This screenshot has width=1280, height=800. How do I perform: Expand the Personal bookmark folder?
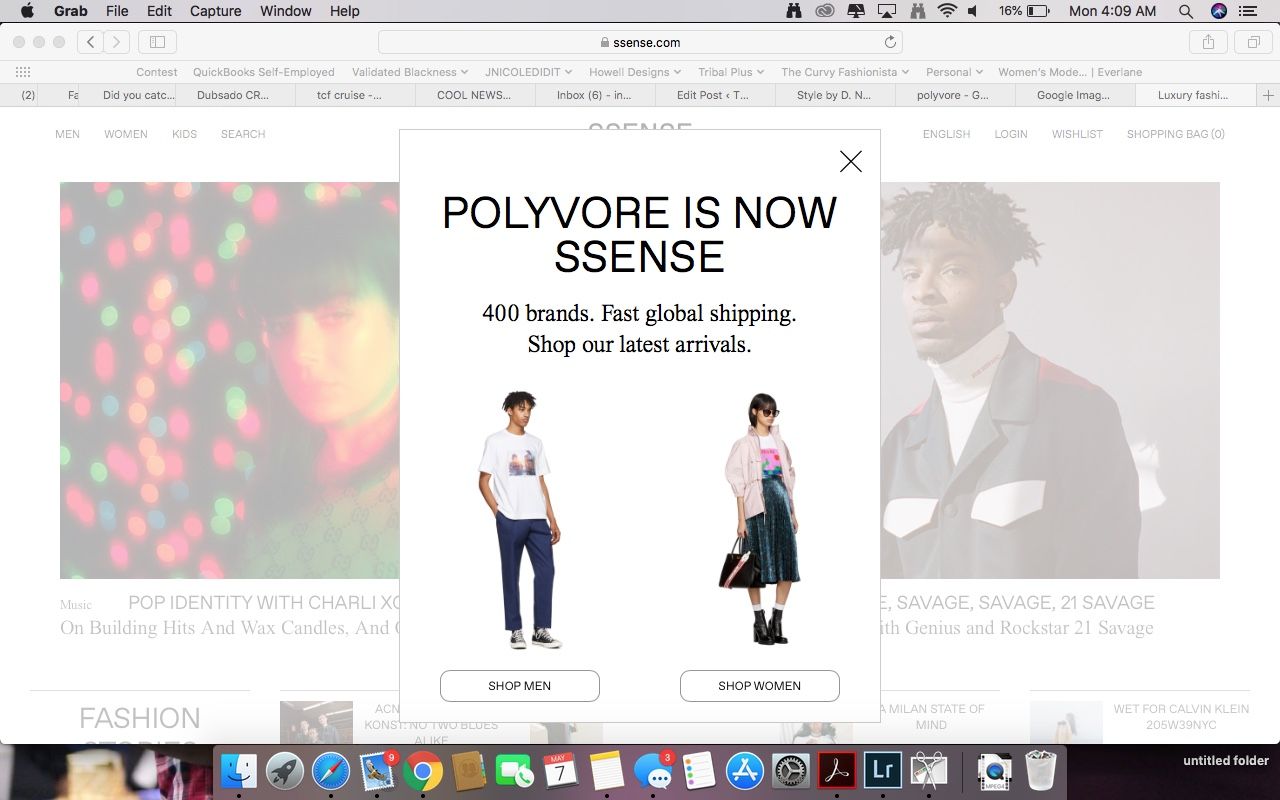955,72
